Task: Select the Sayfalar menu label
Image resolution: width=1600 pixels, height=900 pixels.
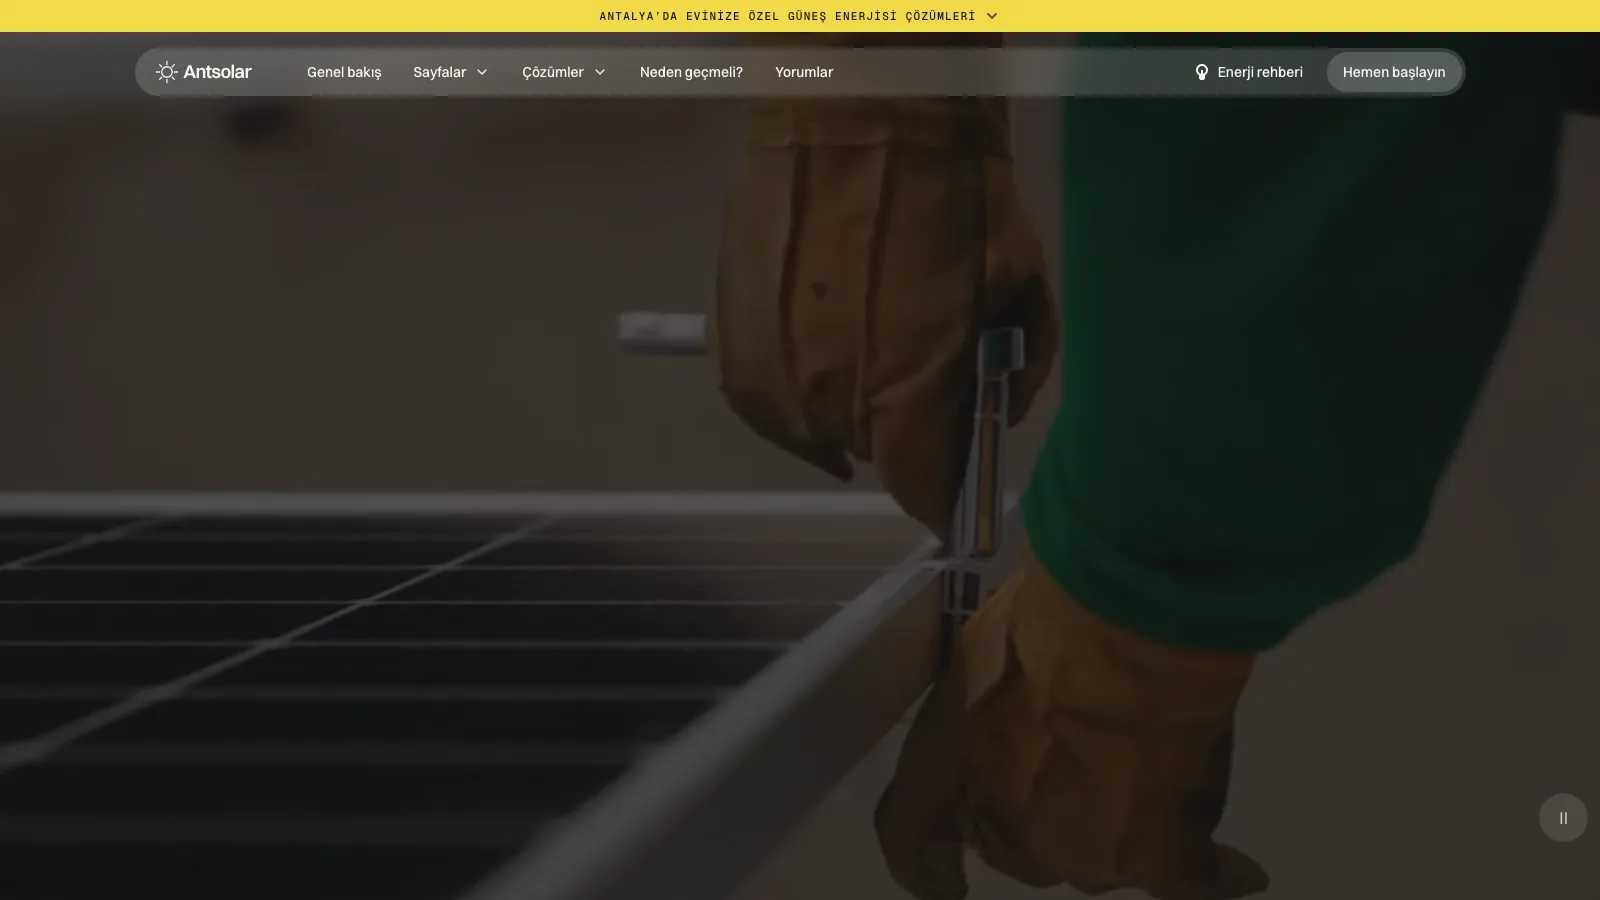Action: coord(439,72)
